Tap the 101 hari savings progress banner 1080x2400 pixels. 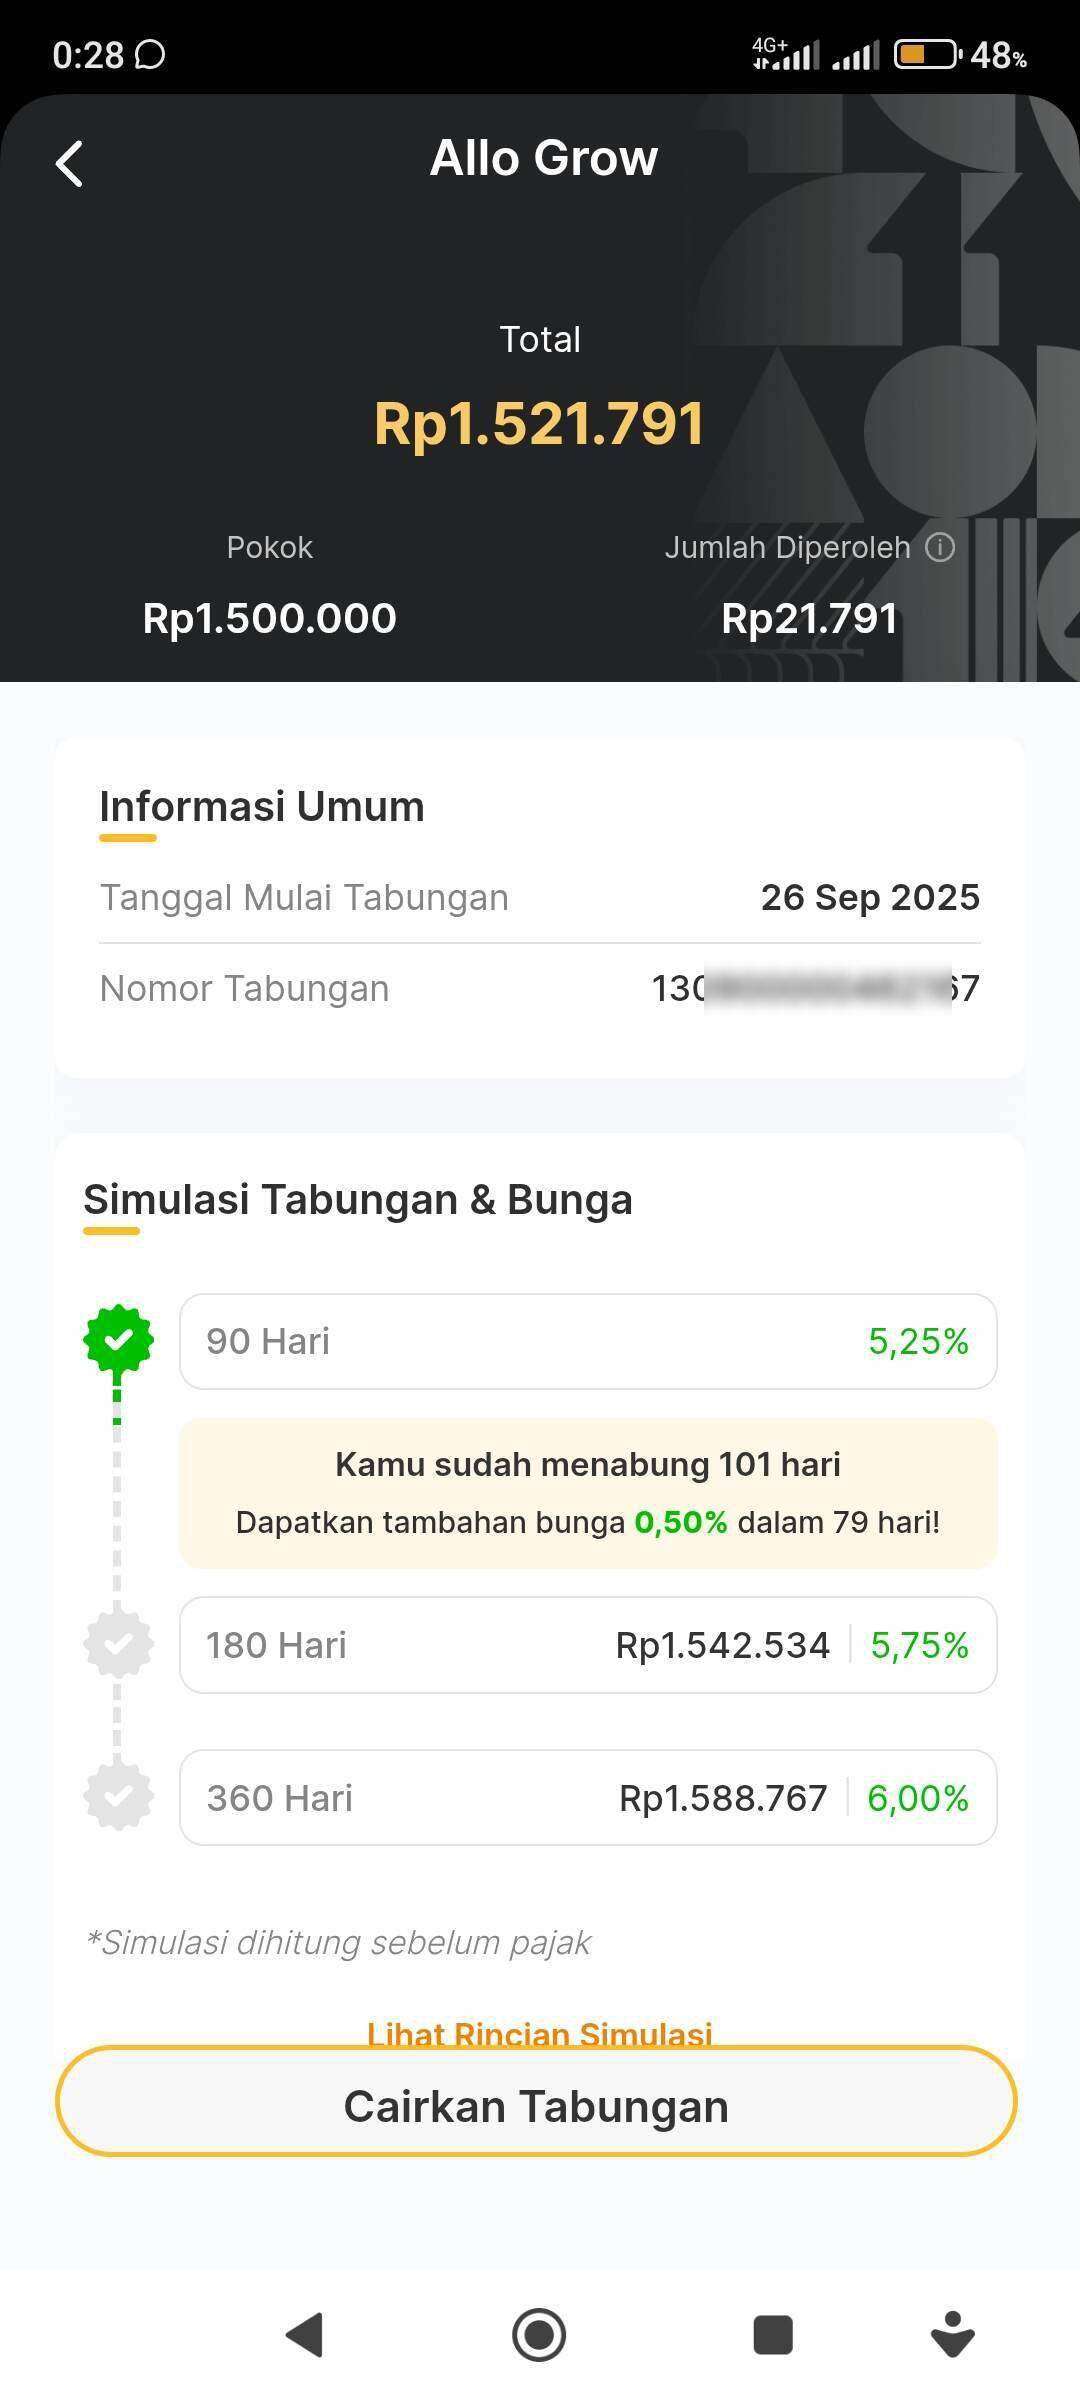588,1493
